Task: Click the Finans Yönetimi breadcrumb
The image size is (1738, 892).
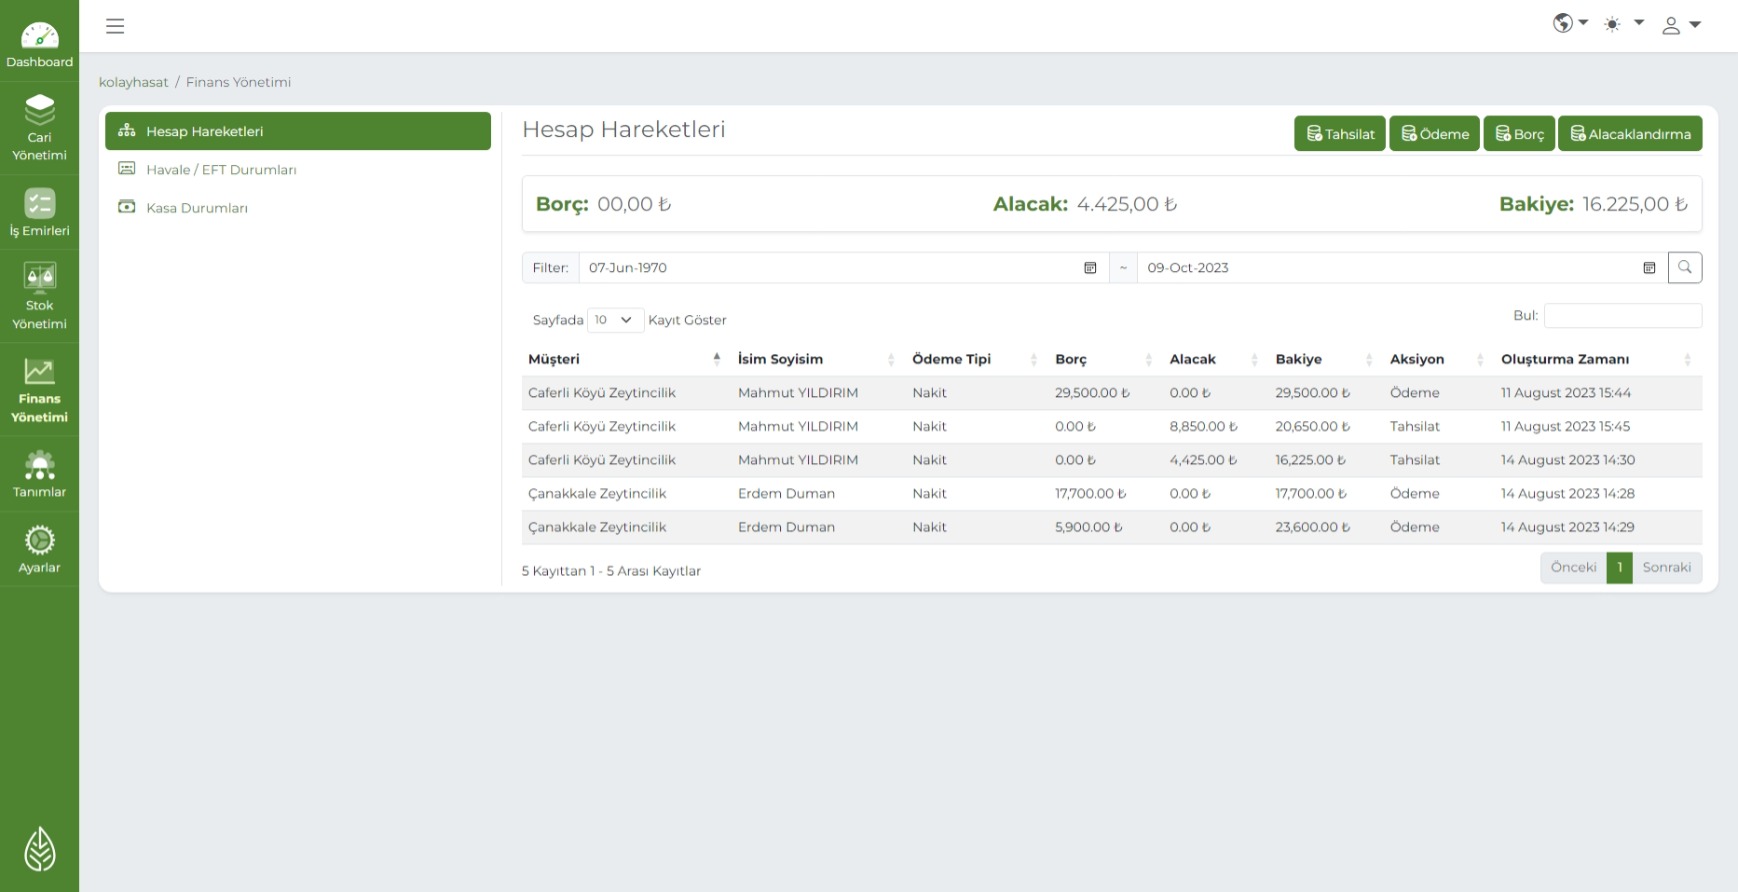Action: tap(238, 82)
